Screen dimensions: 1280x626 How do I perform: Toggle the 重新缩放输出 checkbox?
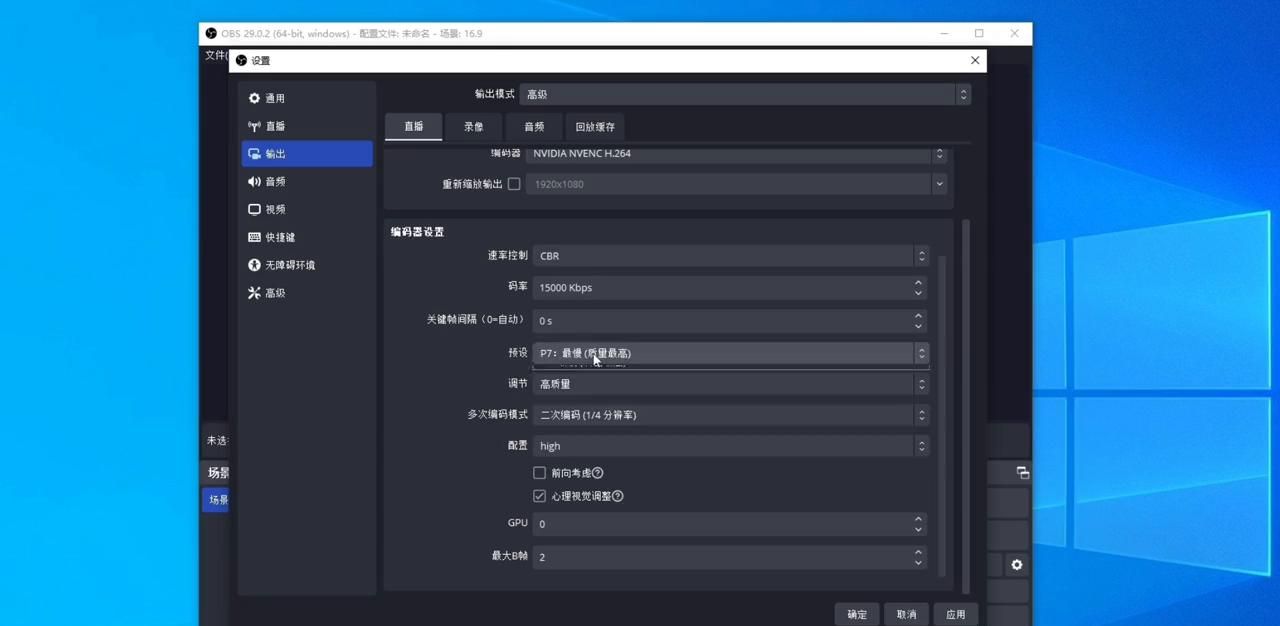pyautogui.click(x=514, y=184)
